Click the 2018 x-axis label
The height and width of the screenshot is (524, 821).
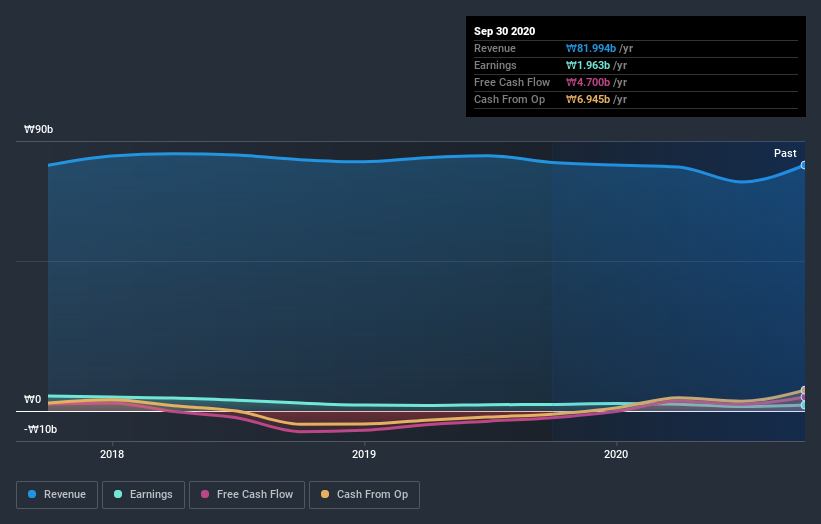[112, 454]
